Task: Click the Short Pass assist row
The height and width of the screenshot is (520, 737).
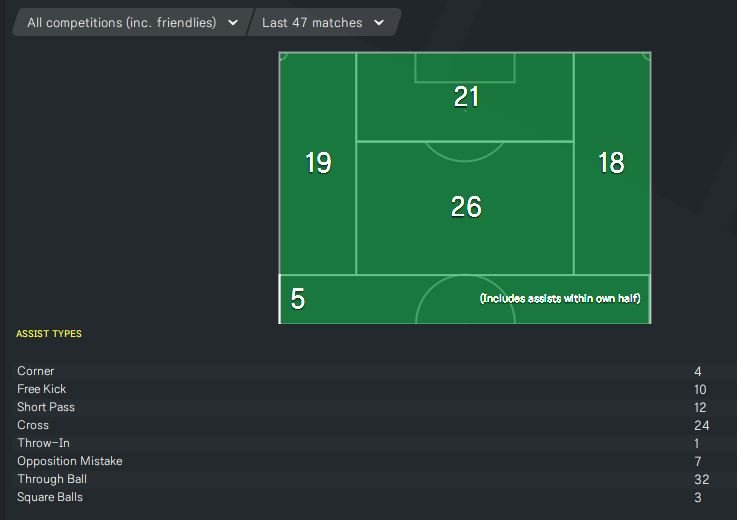Action: (x=46, y=407)
